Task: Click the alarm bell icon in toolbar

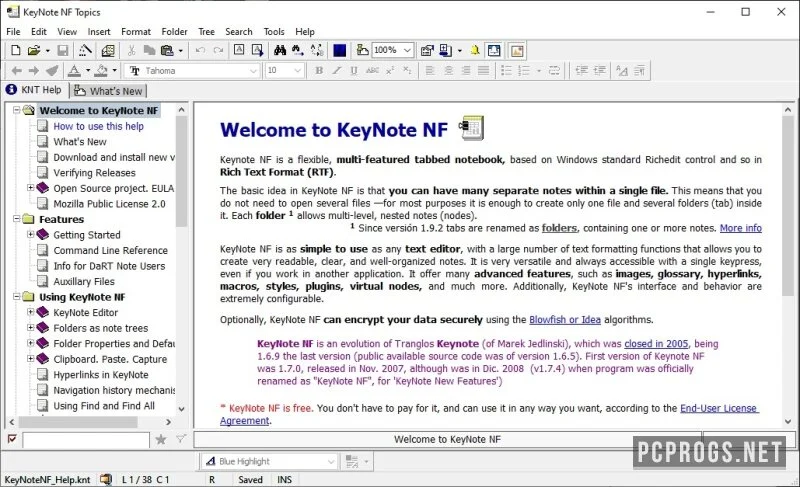Action: pos(475,50)
